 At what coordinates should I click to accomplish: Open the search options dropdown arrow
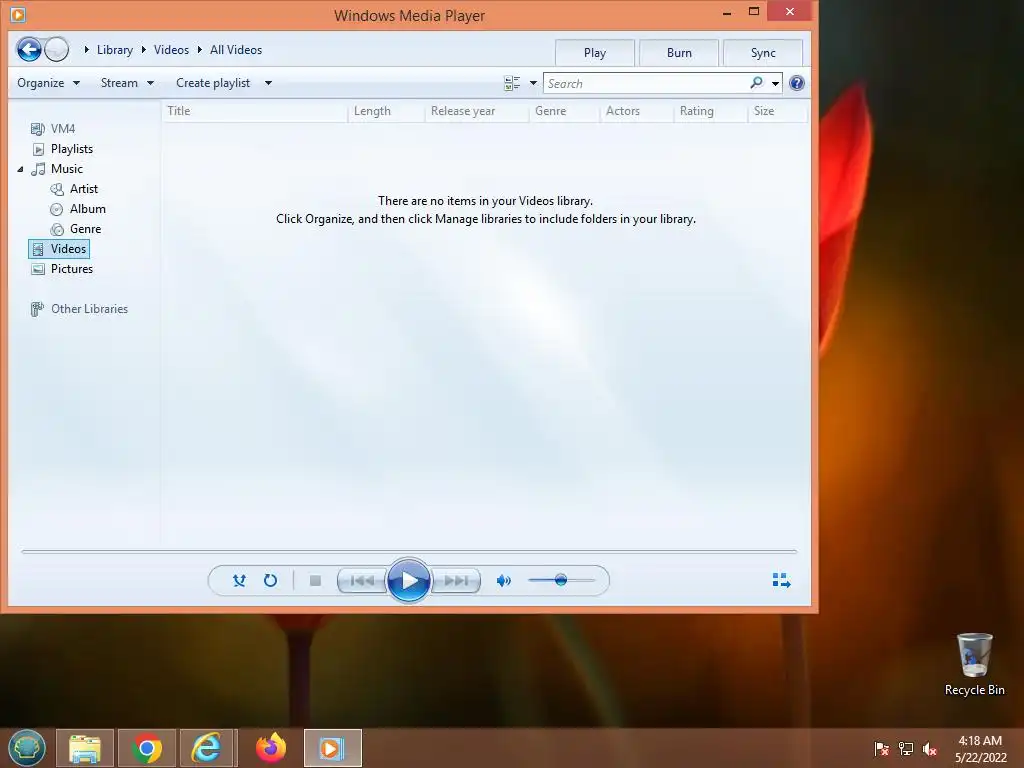(x=775, y=83)
